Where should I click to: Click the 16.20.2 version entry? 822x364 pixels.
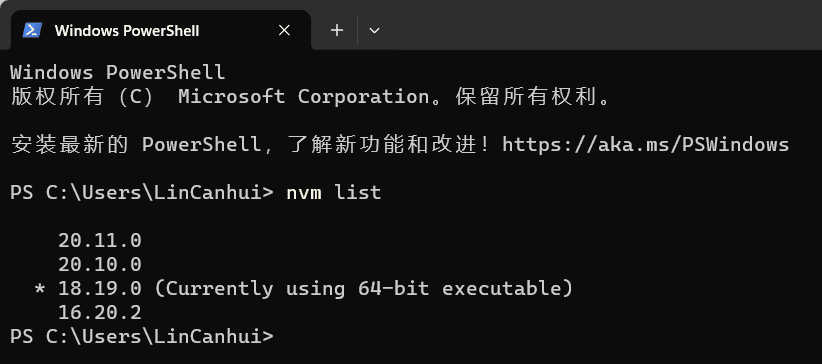tap(100, 313)
